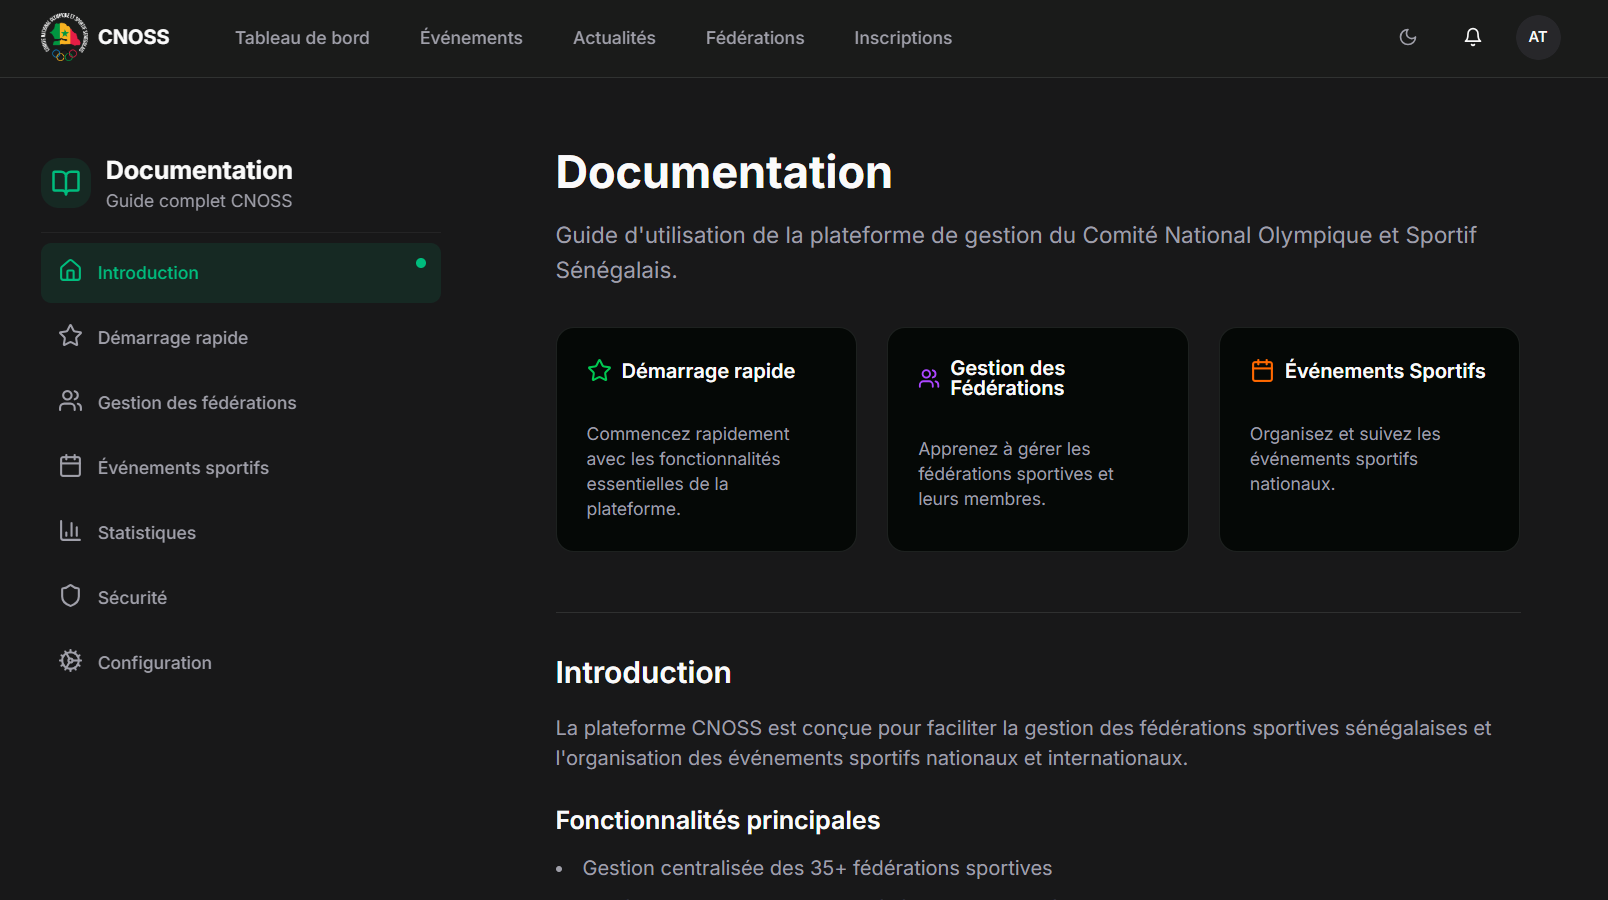Open the Gestion des Fédérations card
Image resolution: width=1608 pixels, height=900 pixels.
(x=1037, y=439)
